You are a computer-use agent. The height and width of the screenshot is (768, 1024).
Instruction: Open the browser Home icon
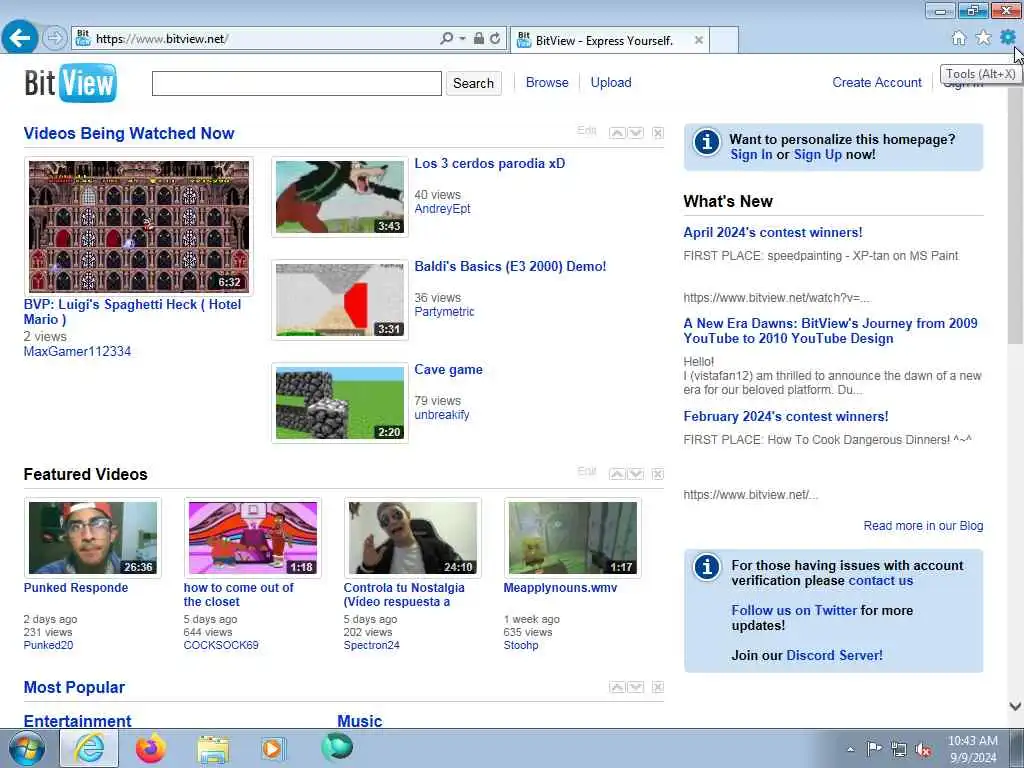click(x=959, y=38)
